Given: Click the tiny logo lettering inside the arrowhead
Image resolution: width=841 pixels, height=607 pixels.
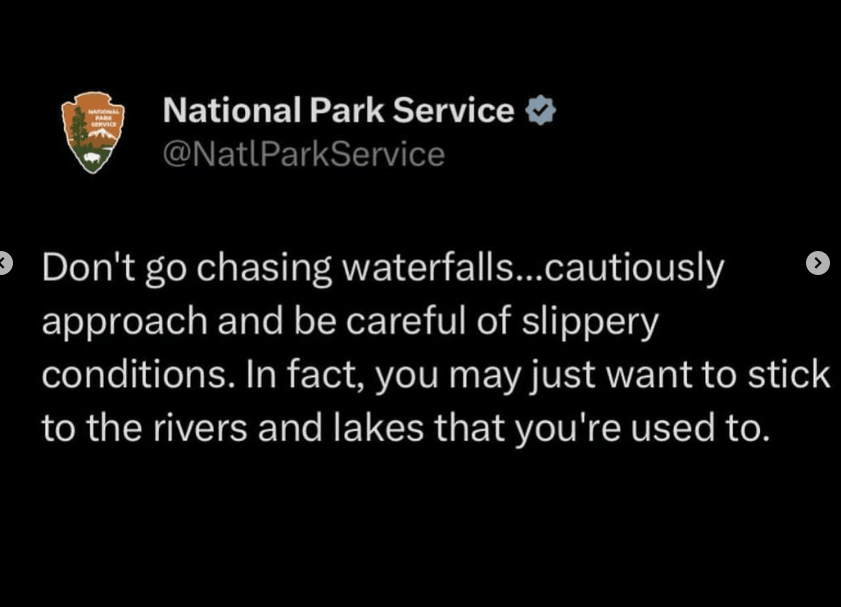Looking at the screenshot, I should point(102,116).
